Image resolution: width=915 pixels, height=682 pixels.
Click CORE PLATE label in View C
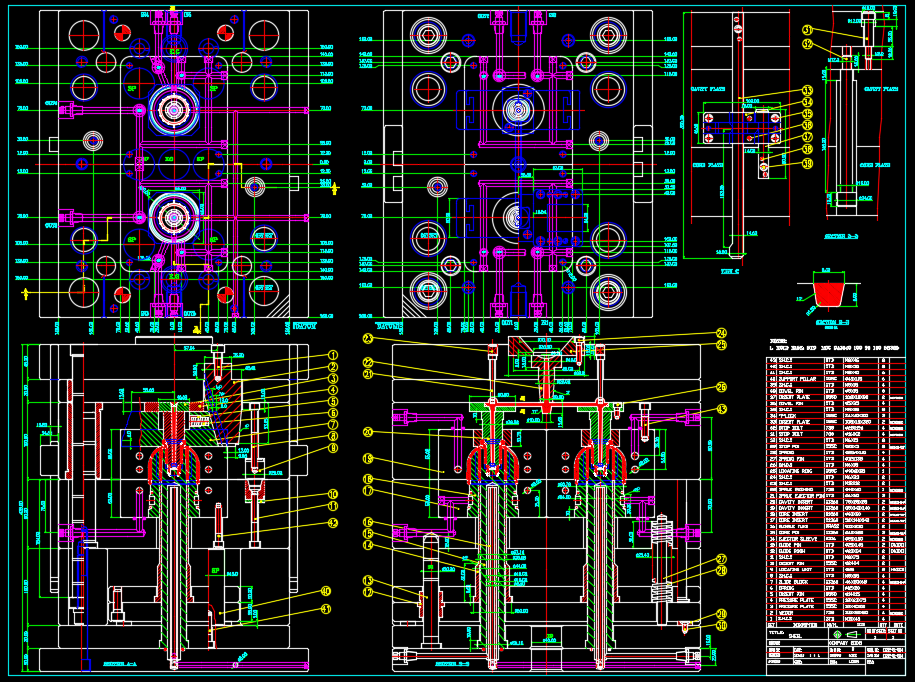(708, 165)
